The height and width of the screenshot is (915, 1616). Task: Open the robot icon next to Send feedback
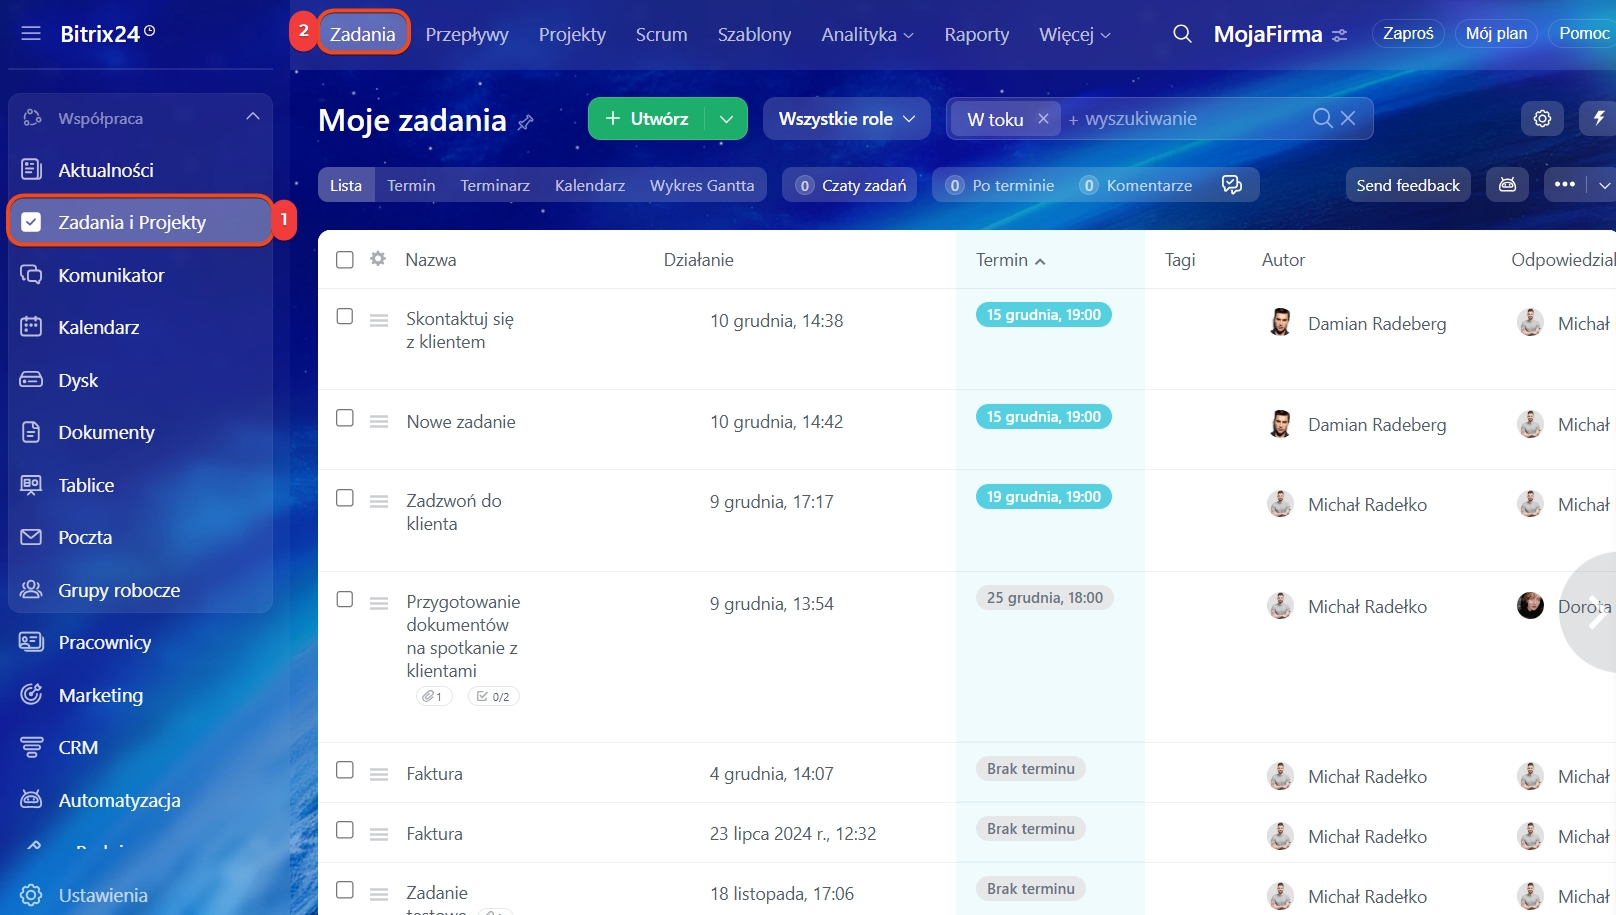[x=1507, y=185]
